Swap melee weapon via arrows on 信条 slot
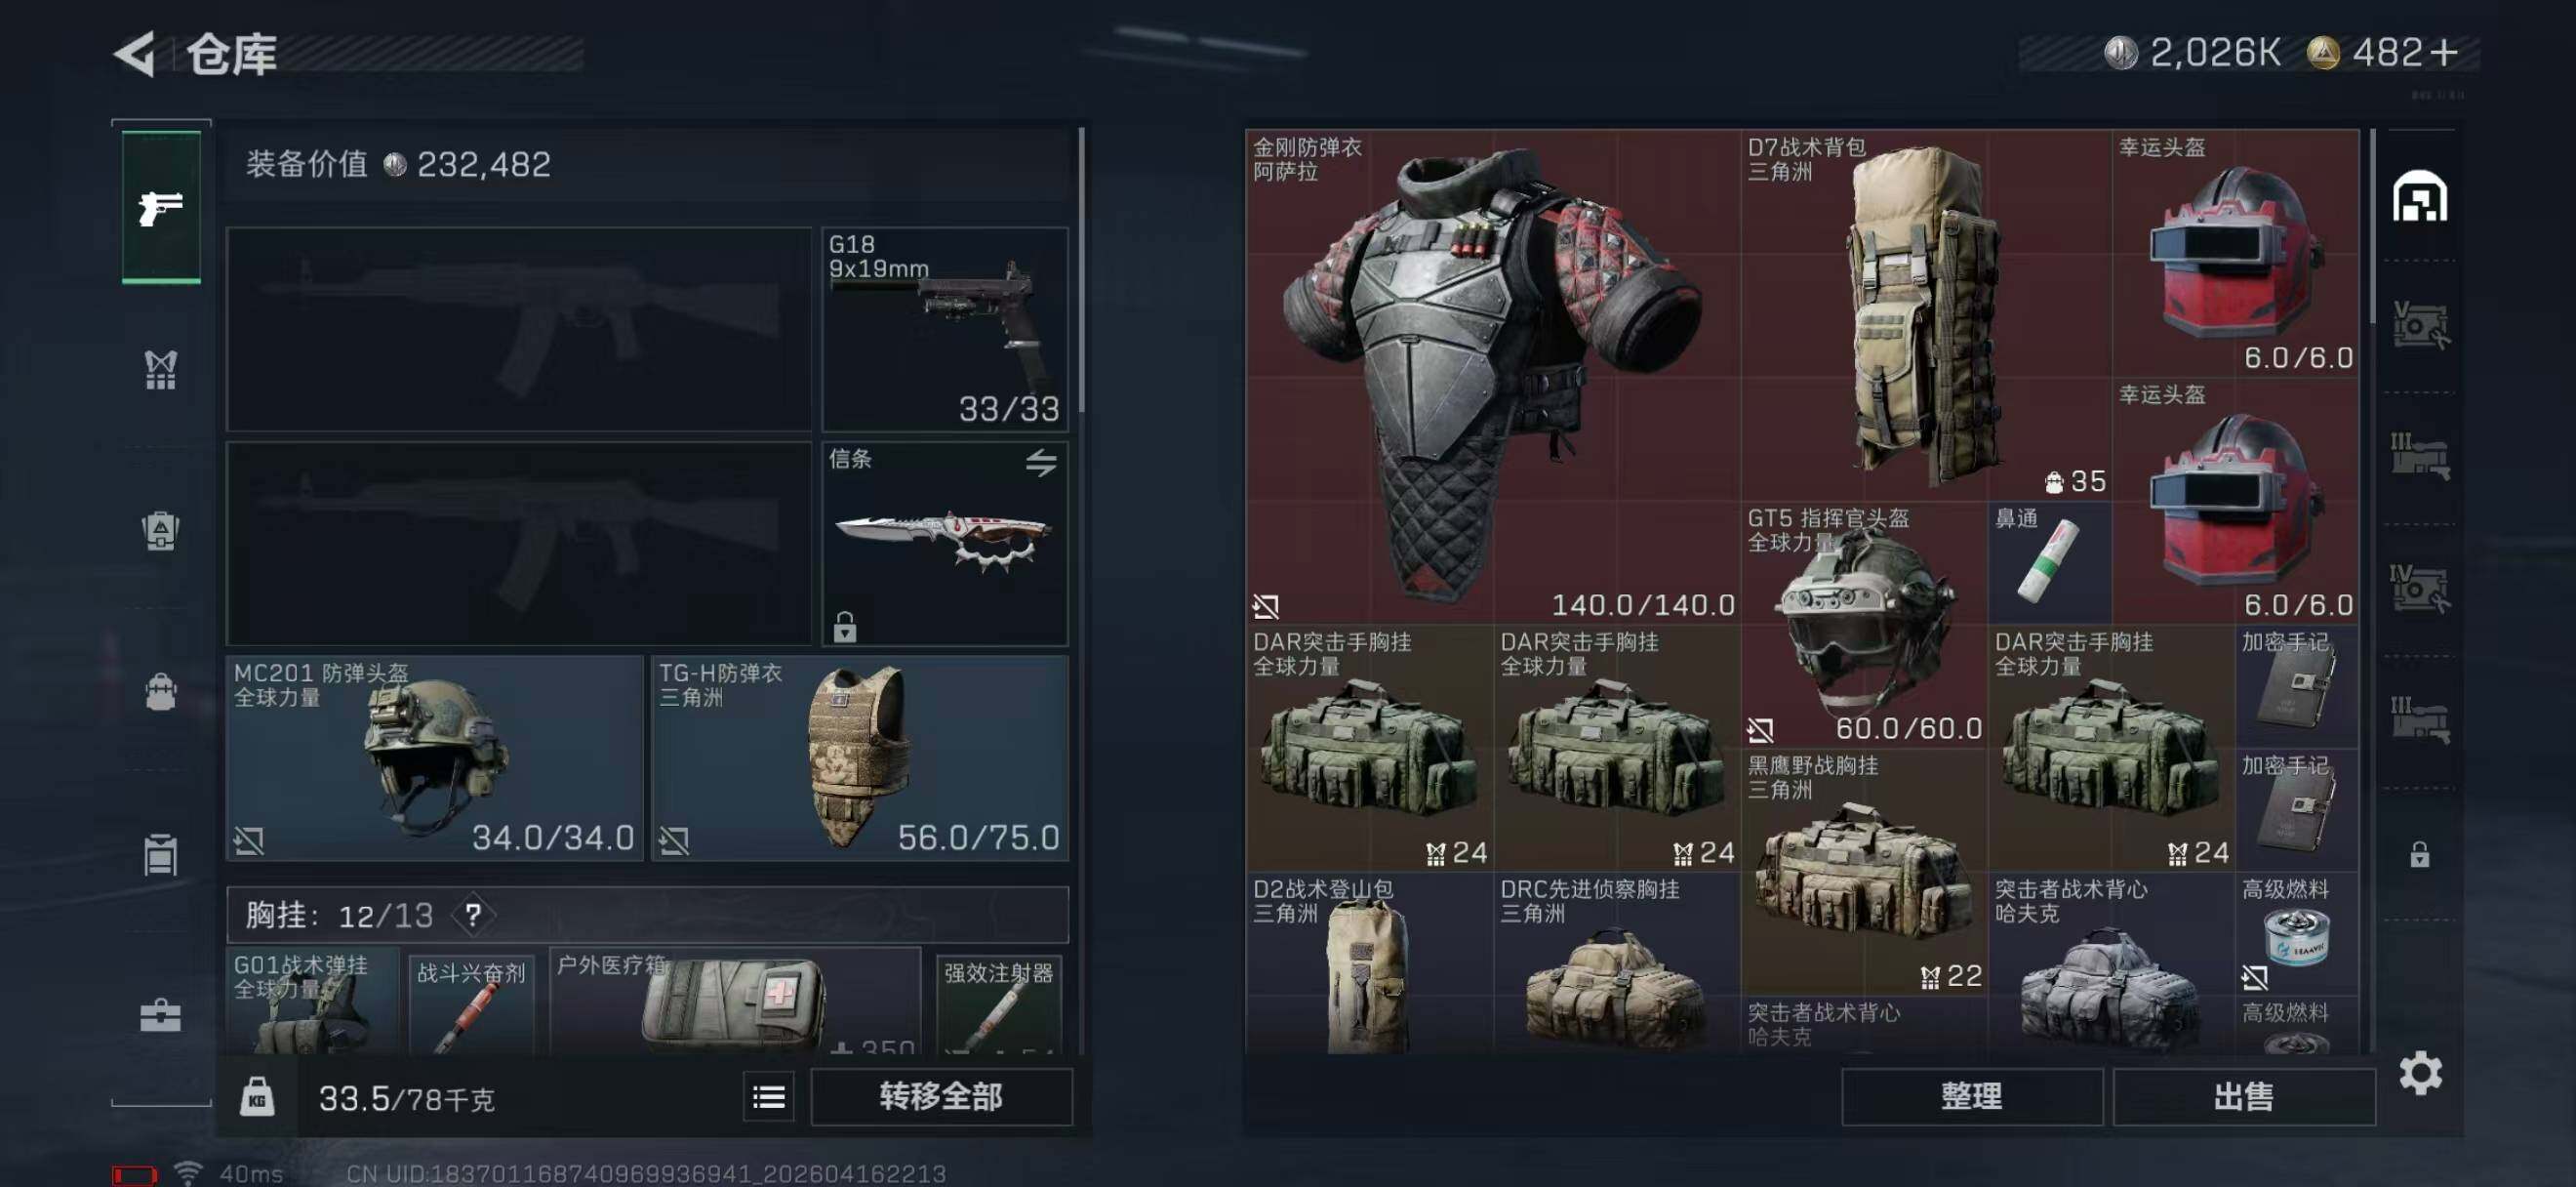The height and width of the screenshot is (1187, 2576). [x=1041, y=462]
